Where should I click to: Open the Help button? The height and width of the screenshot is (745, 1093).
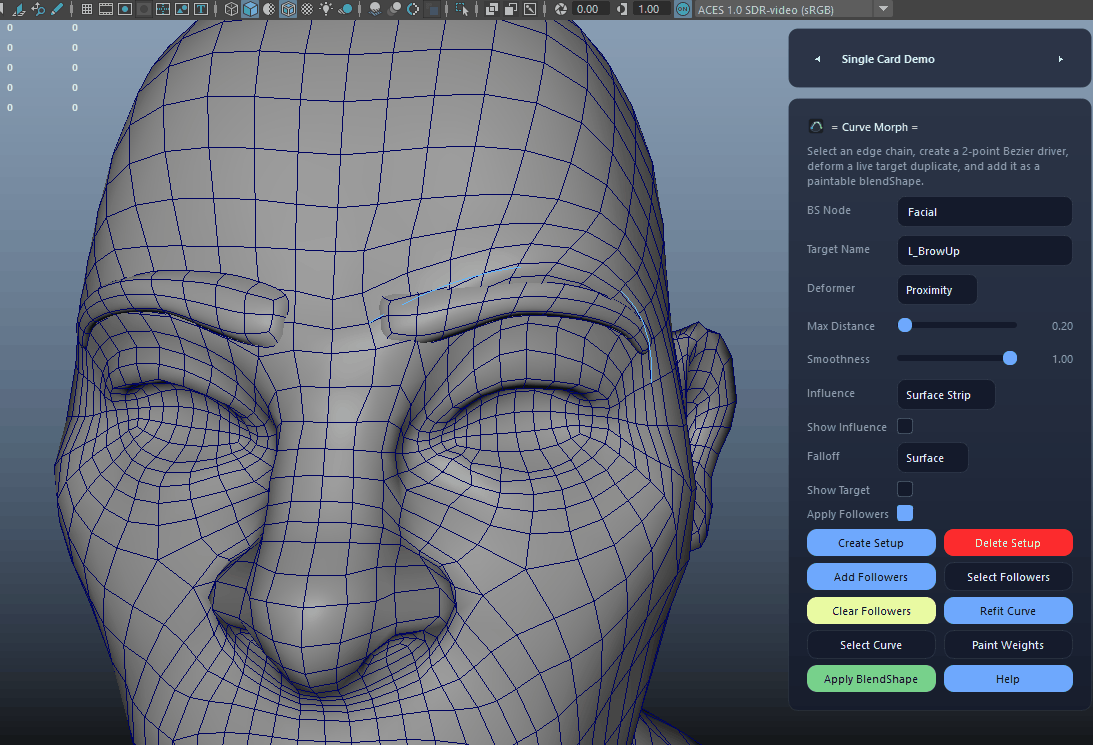(1008, 679)
